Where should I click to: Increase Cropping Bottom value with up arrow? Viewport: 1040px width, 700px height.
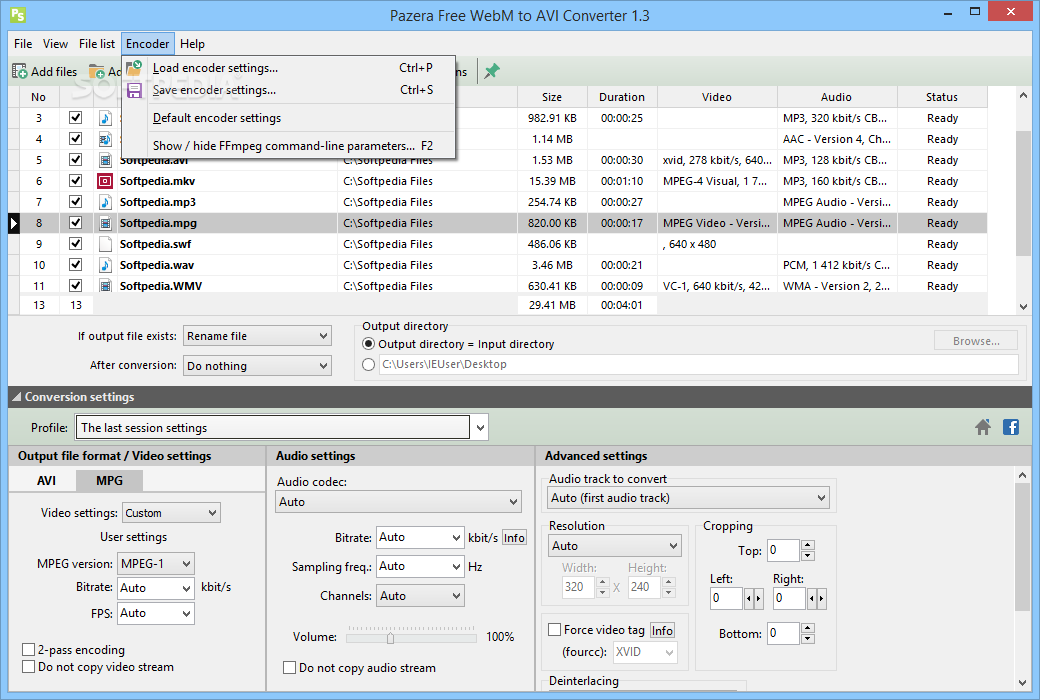pyautogui.click(x=807, y=628)
